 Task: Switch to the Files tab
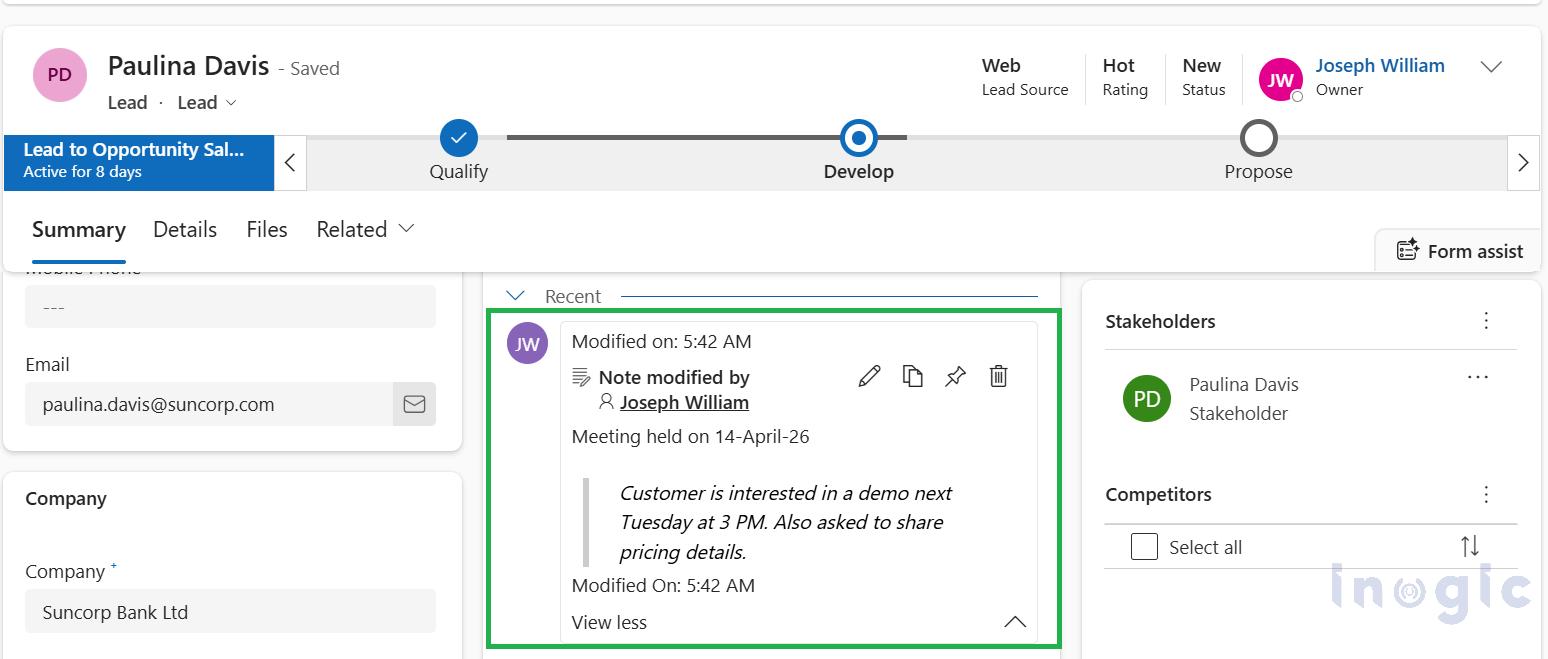[266, 229]
